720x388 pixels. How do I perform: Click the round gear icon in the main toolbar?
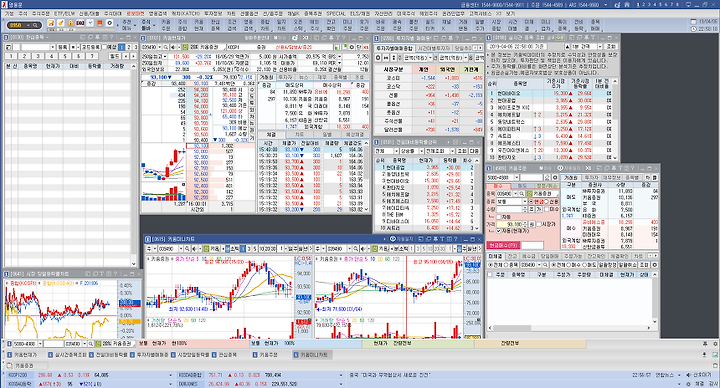click(x=110, y=23)
